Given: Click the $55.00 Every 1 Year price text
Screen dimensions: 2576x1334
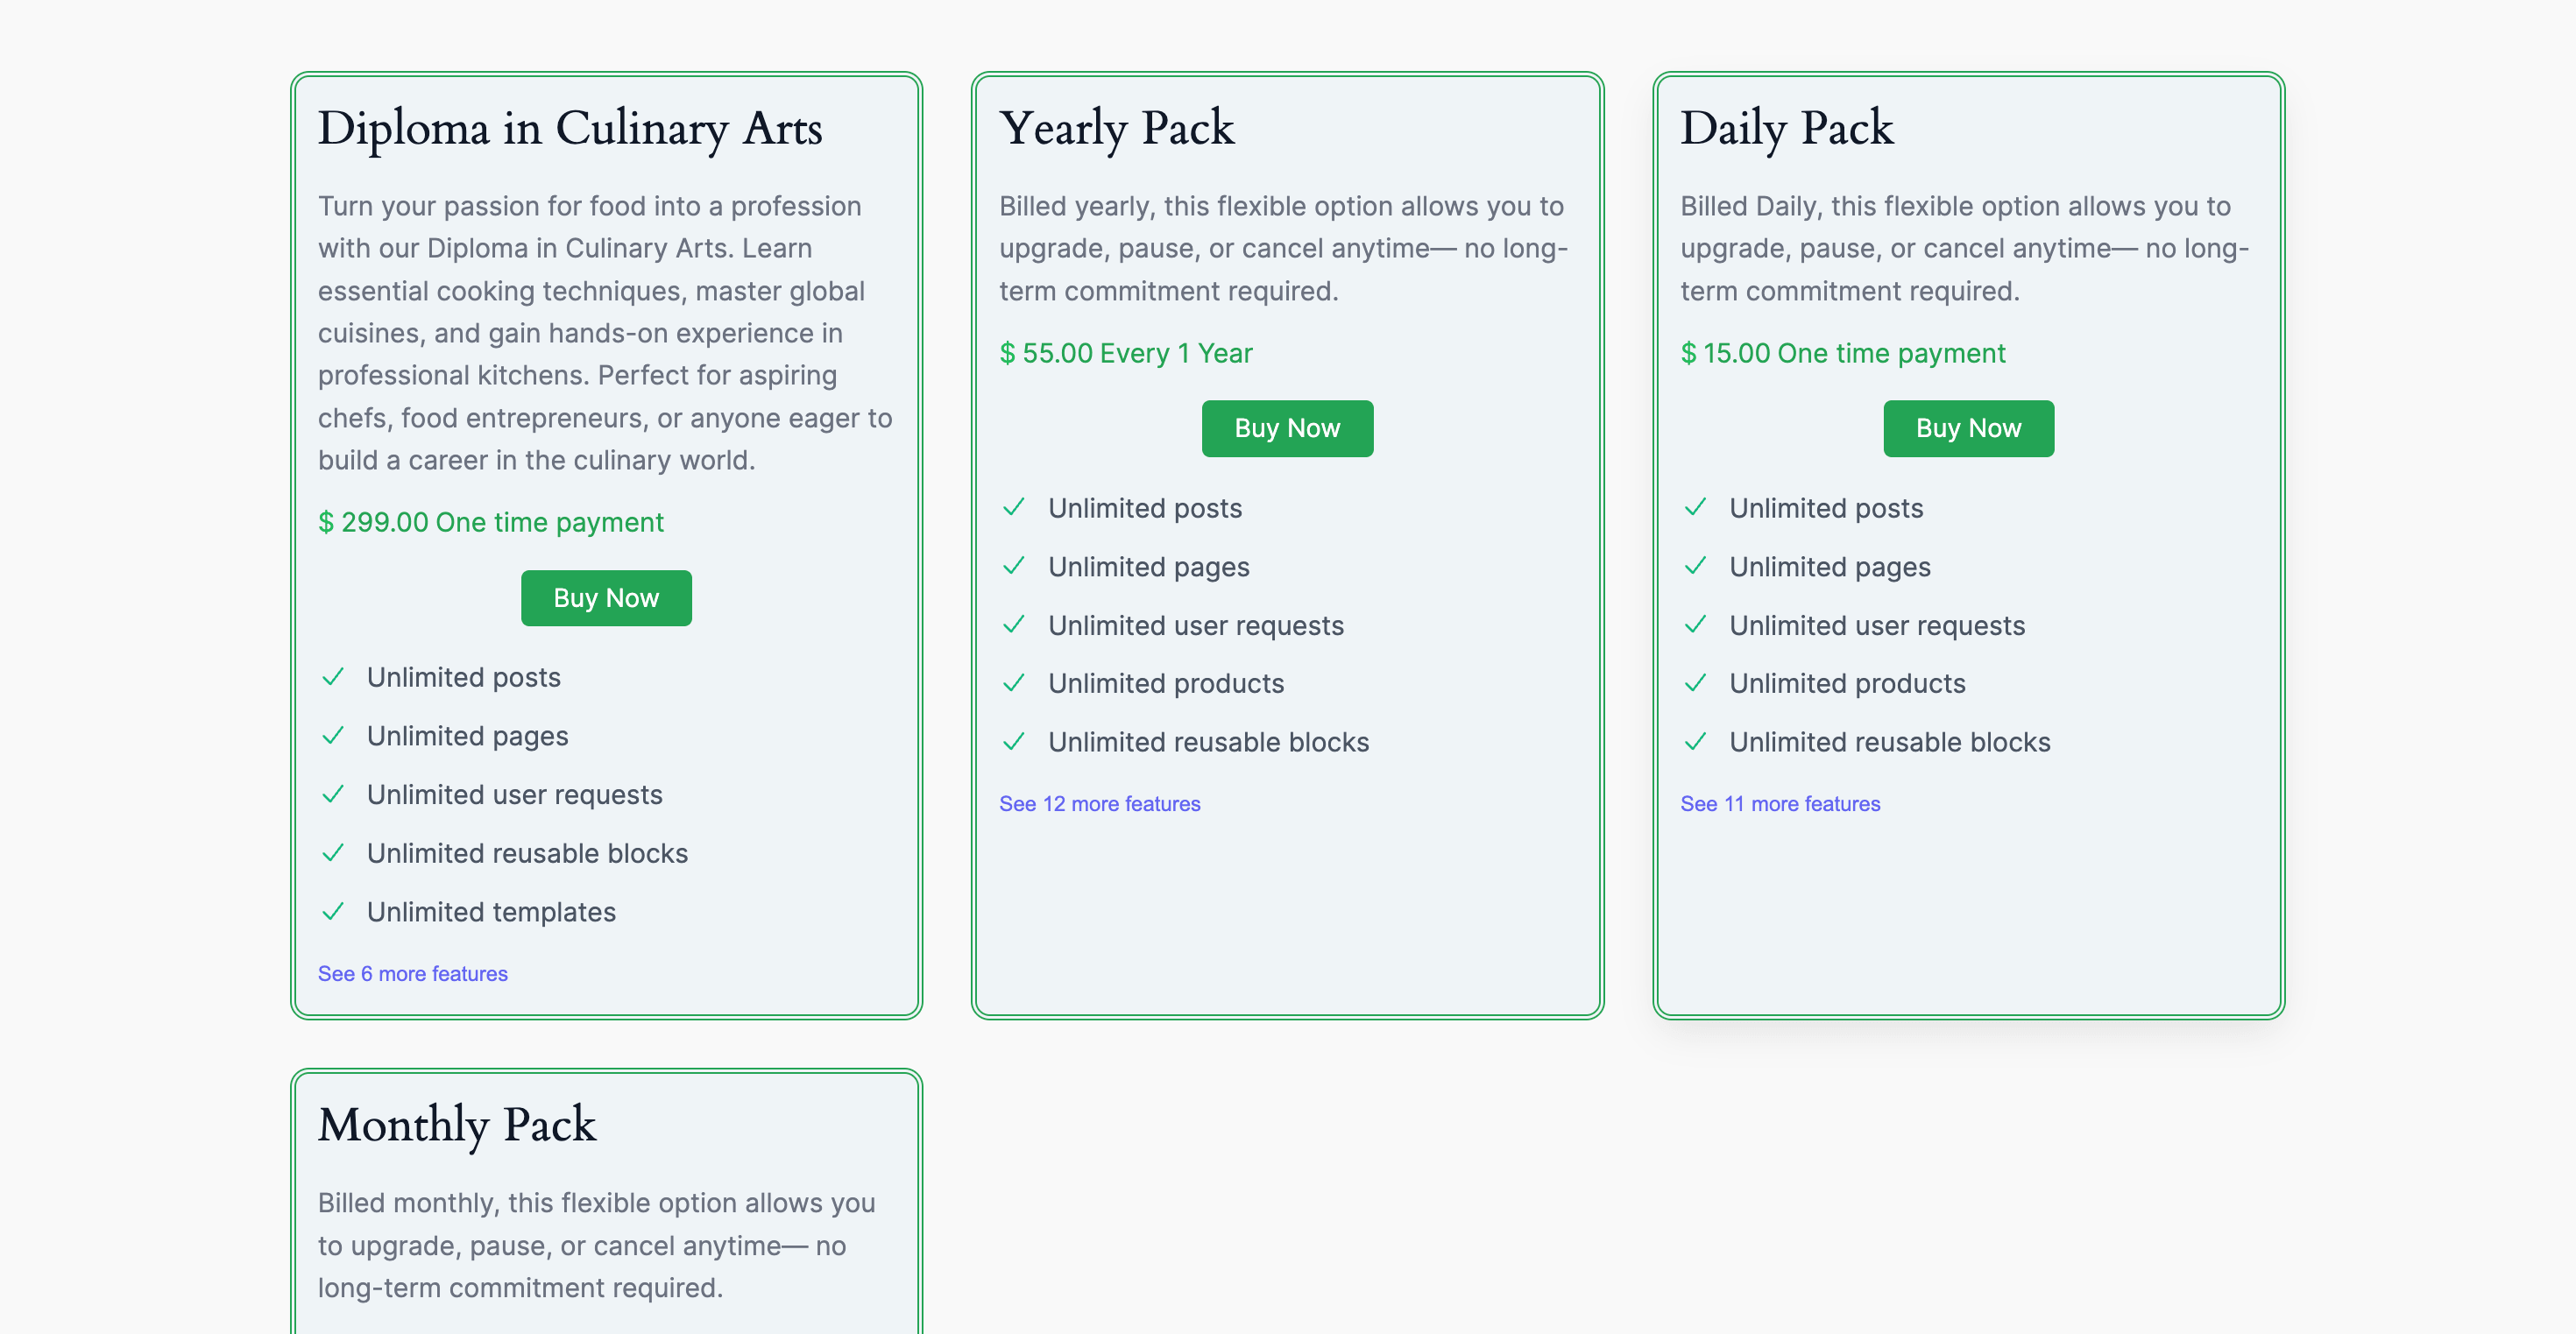Looking at the screenshot, I should click(1126, 353).
